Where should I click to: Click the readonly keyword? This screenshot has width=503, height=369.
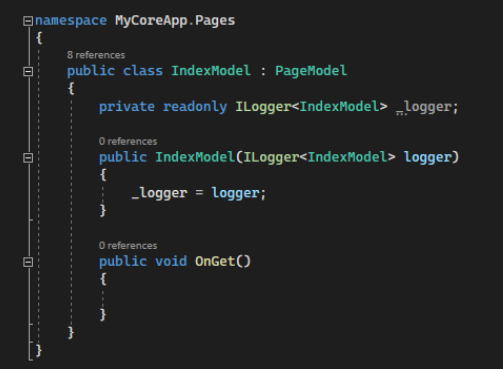pyautogui.click(x=195, y=107)
